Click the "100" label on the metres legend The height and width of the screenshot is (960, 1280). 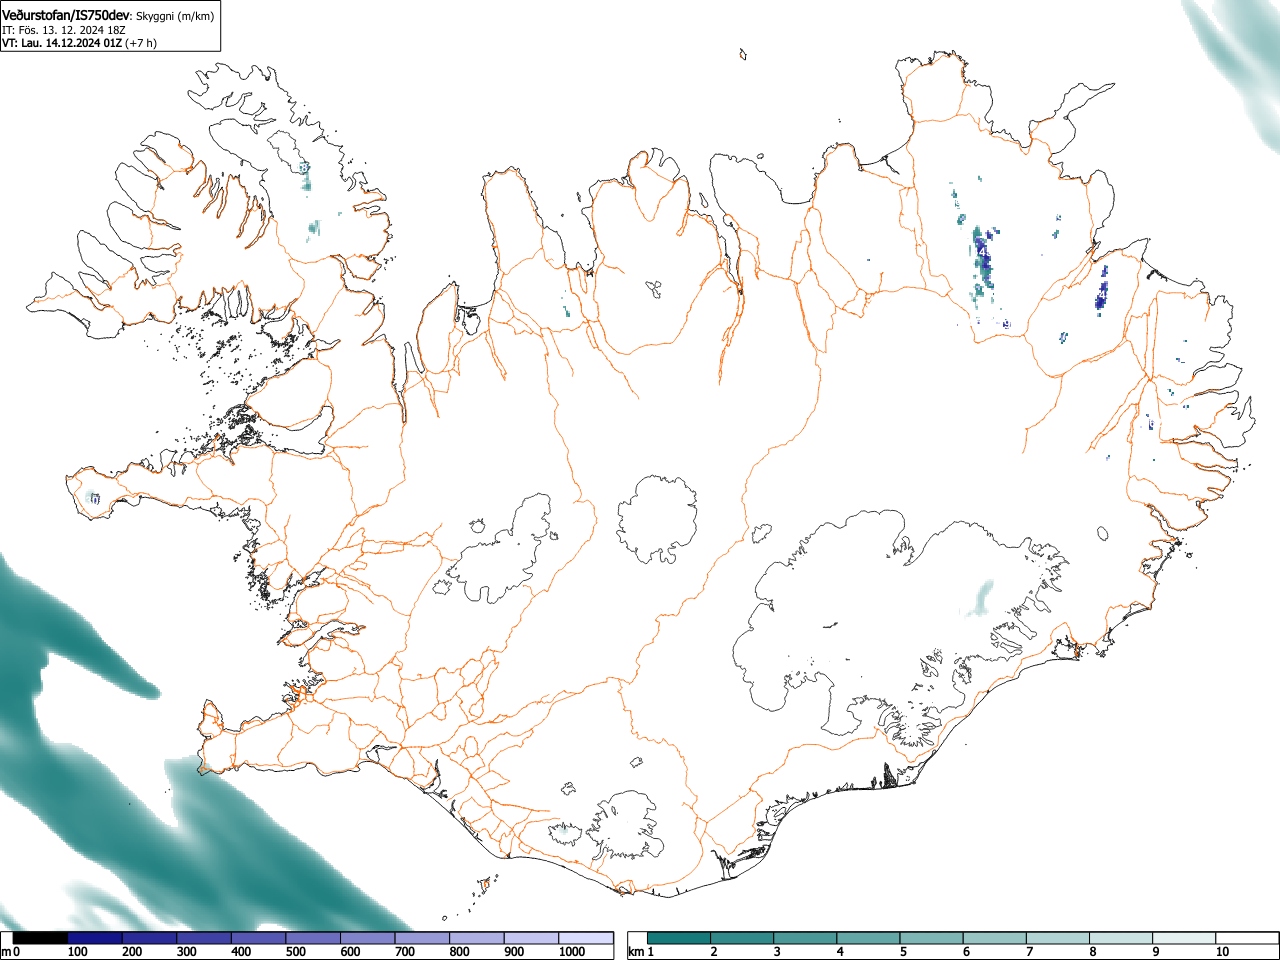click(77, 952)
